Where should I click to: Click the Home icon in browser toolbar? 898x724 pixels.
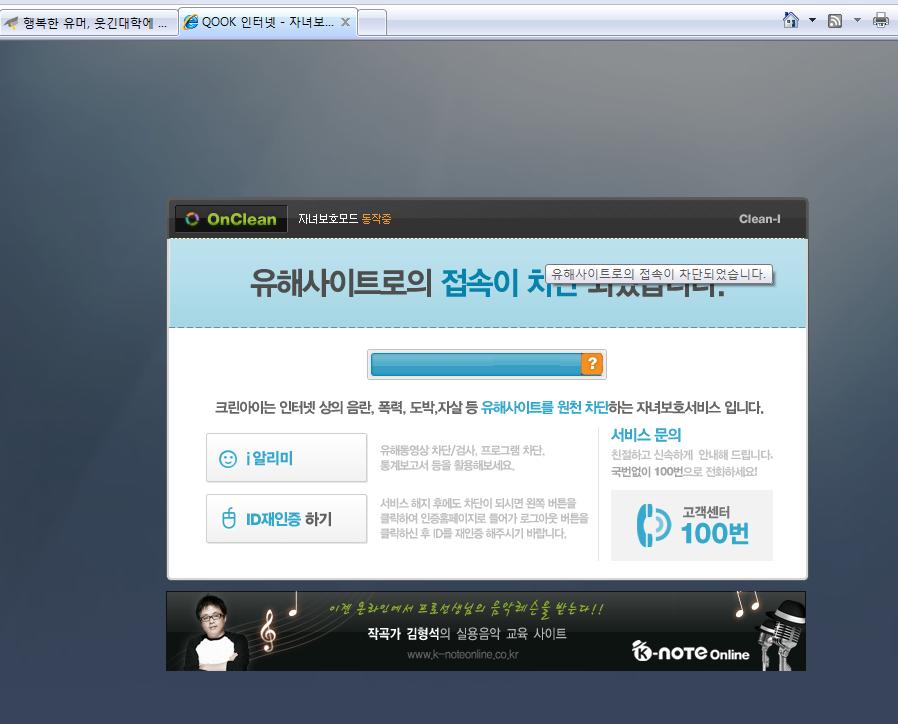click(x=790, y=18)
